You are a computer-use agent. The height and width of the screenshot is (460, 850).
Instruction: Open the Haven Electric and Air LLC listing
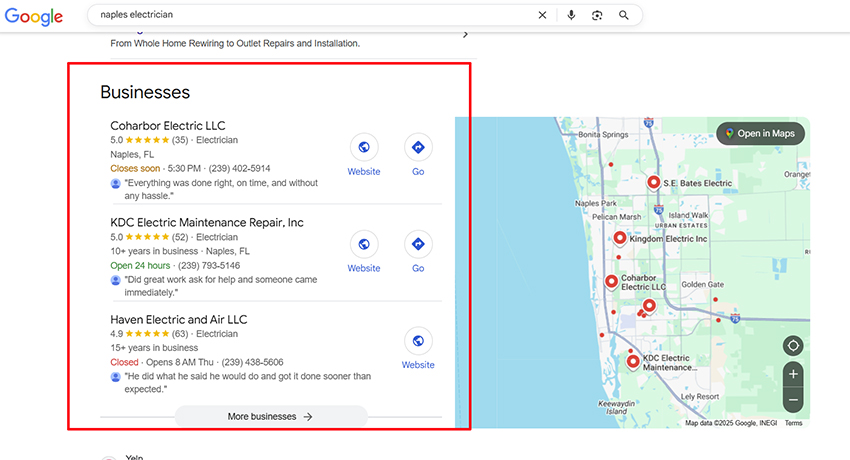tap(178, 320)
